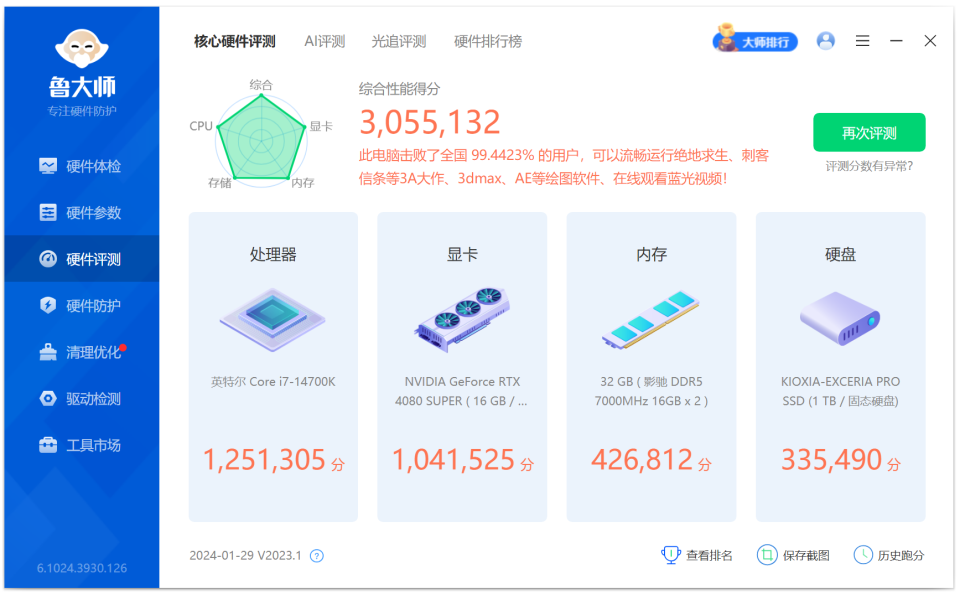Screen dimensions: 960x594
Task: Click the user avatar icon
Action: point(826,40)
